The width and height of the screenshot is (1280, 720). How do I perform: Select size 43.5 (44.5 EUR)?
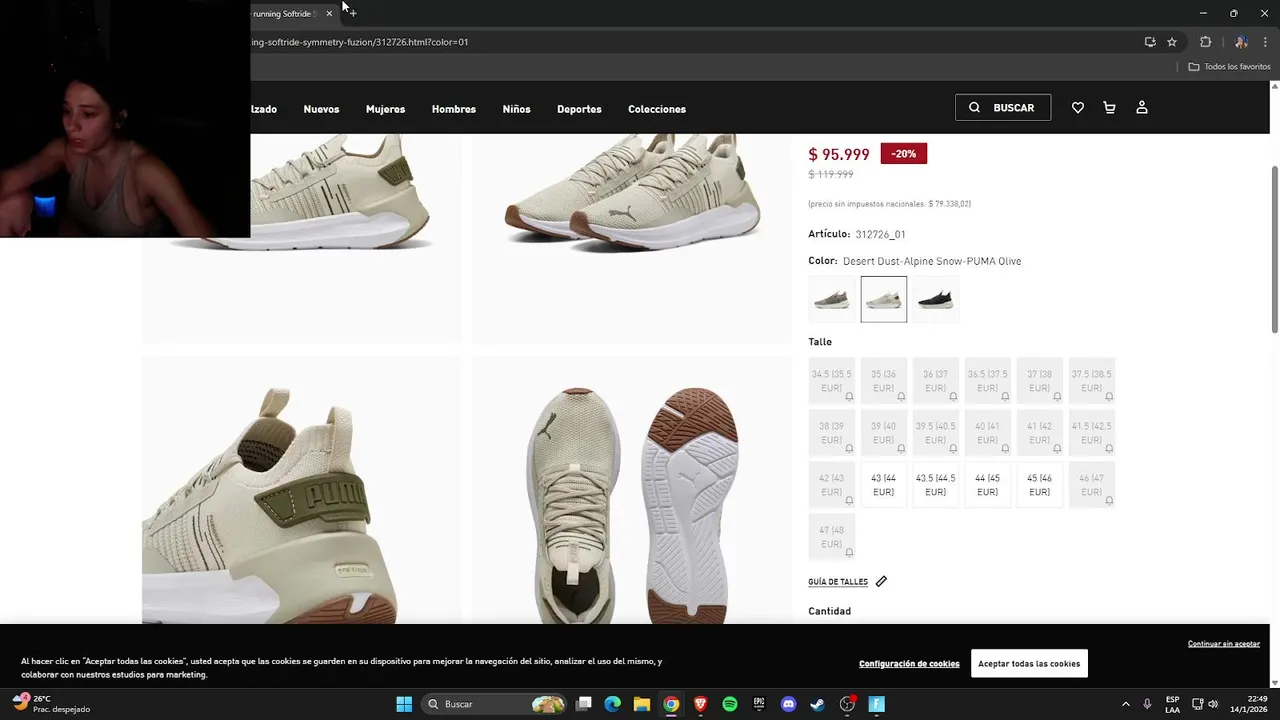(935, 485)
